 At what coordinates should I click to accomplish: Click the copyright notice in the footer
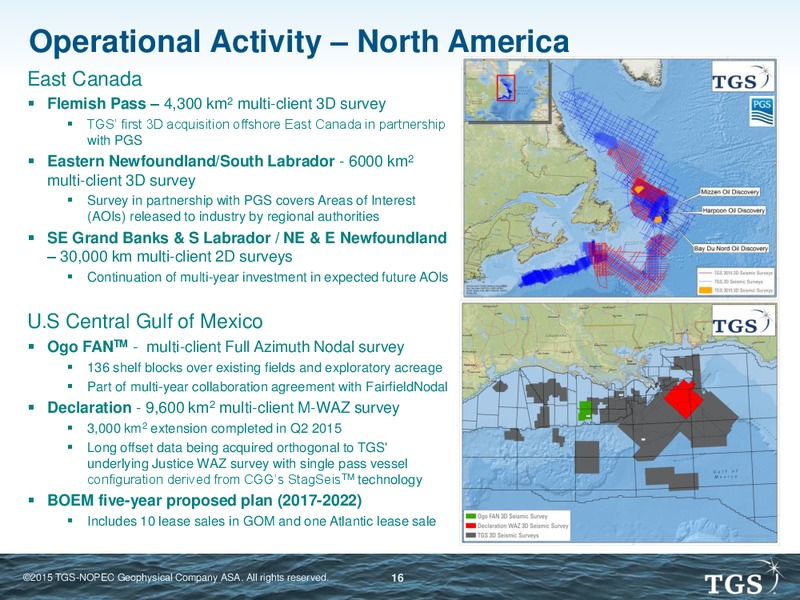pos(176,578)
